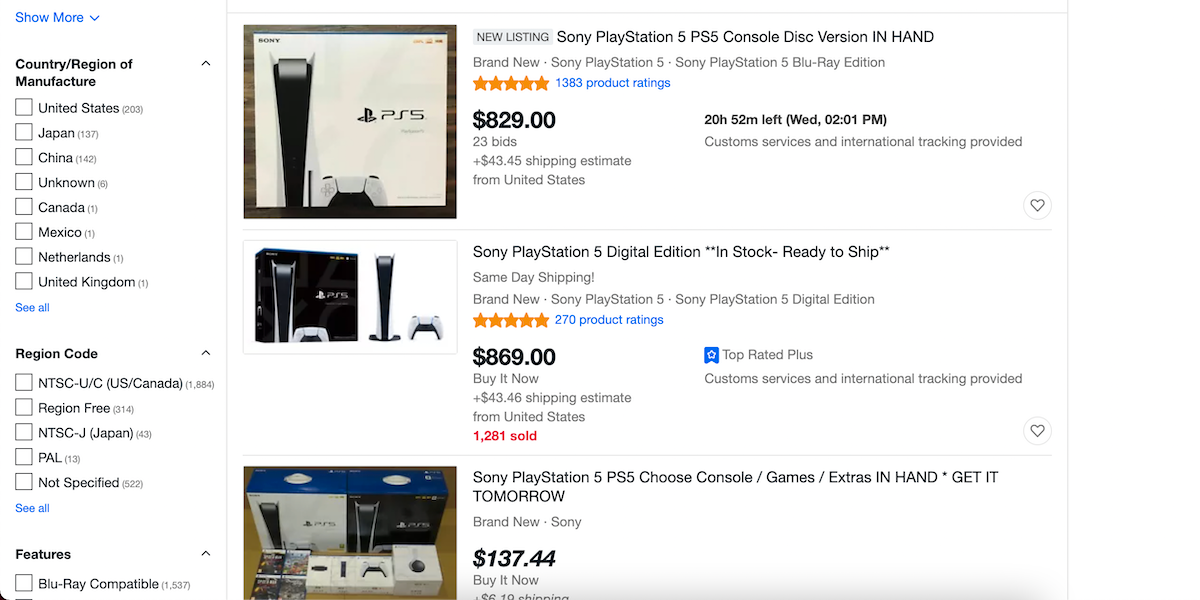The height and width of the screenshot is (600, 1200).
Task: Open Sony PlayStation 5 Digital Edition listing title
Action: (x=681, y=252)
